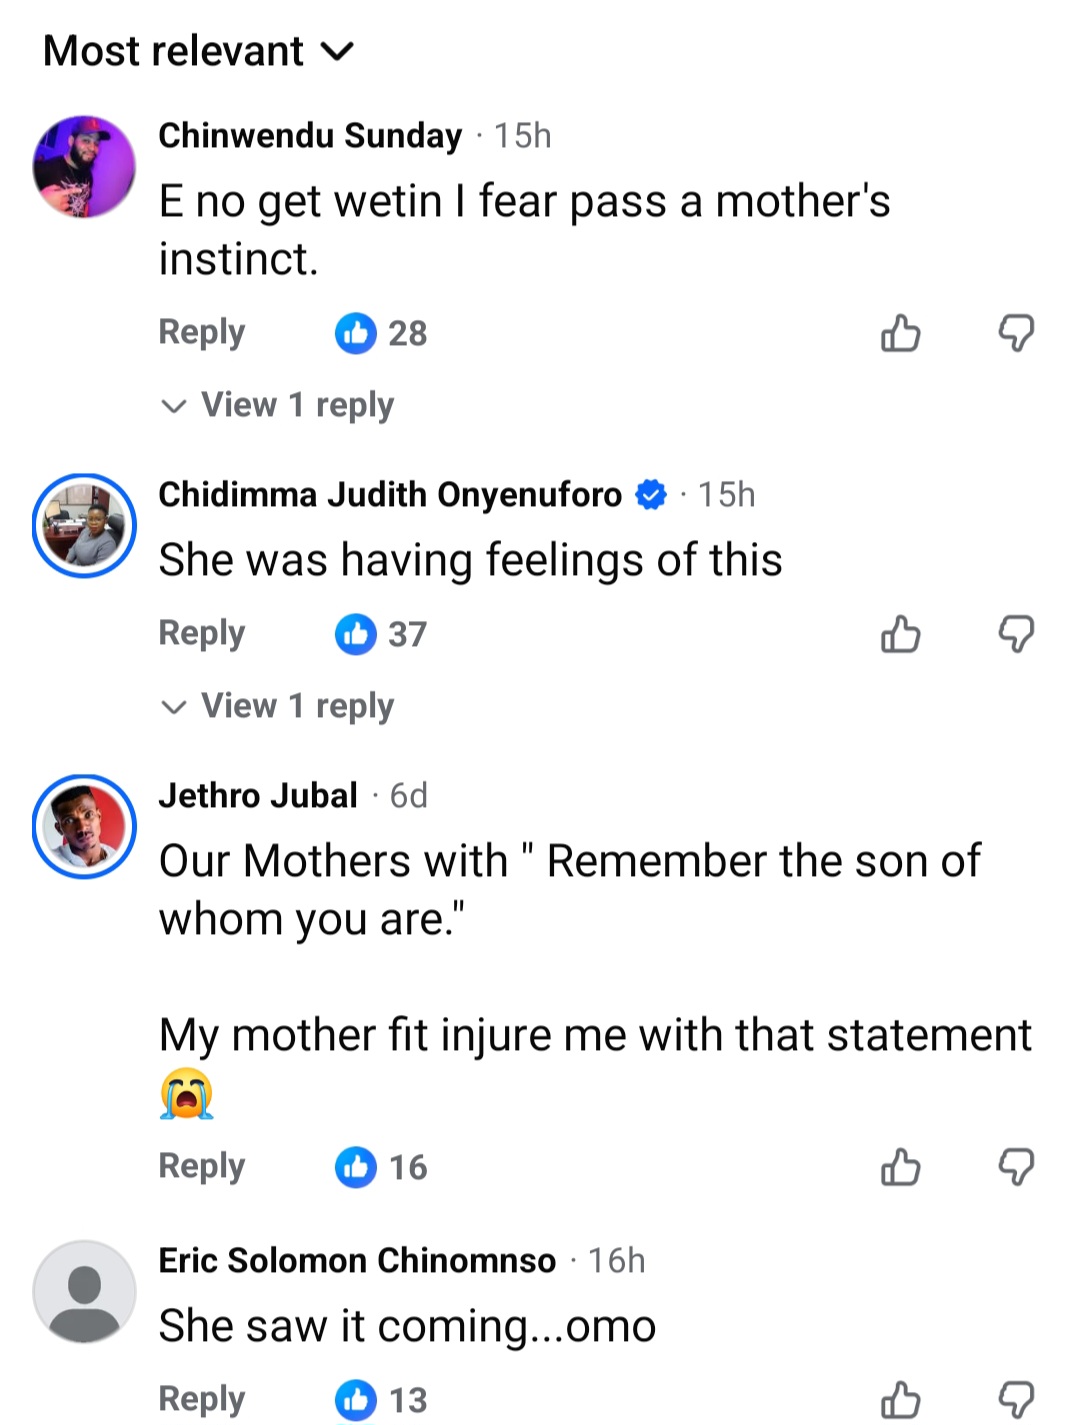
Task: Click the thumbs down icon on Chidimma's comment
Action: coord(1019,633)
